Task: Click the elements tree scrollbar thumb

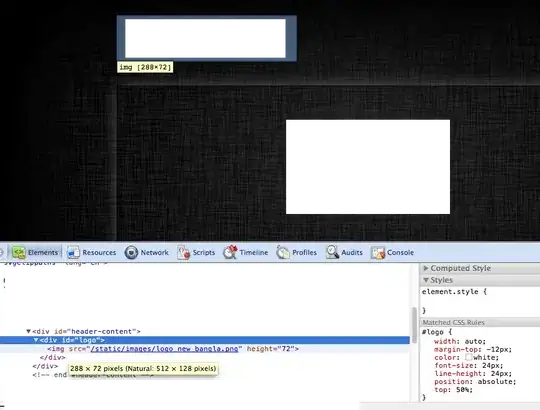Action: tap(414, 325)
